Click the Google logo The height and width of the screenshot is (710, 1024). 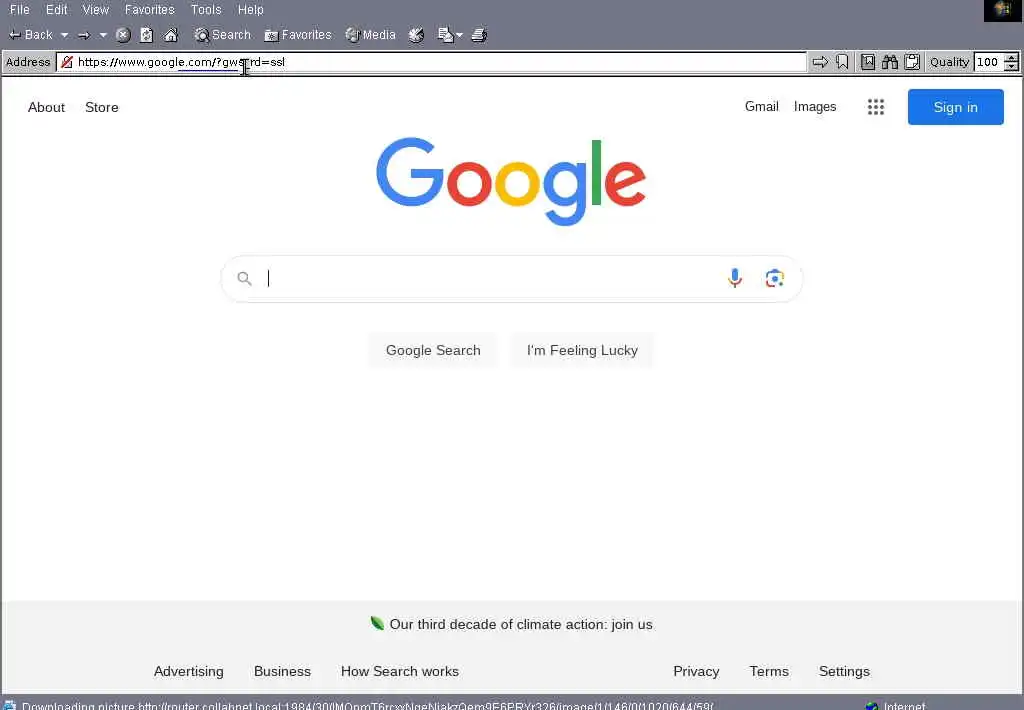[511, 181]
